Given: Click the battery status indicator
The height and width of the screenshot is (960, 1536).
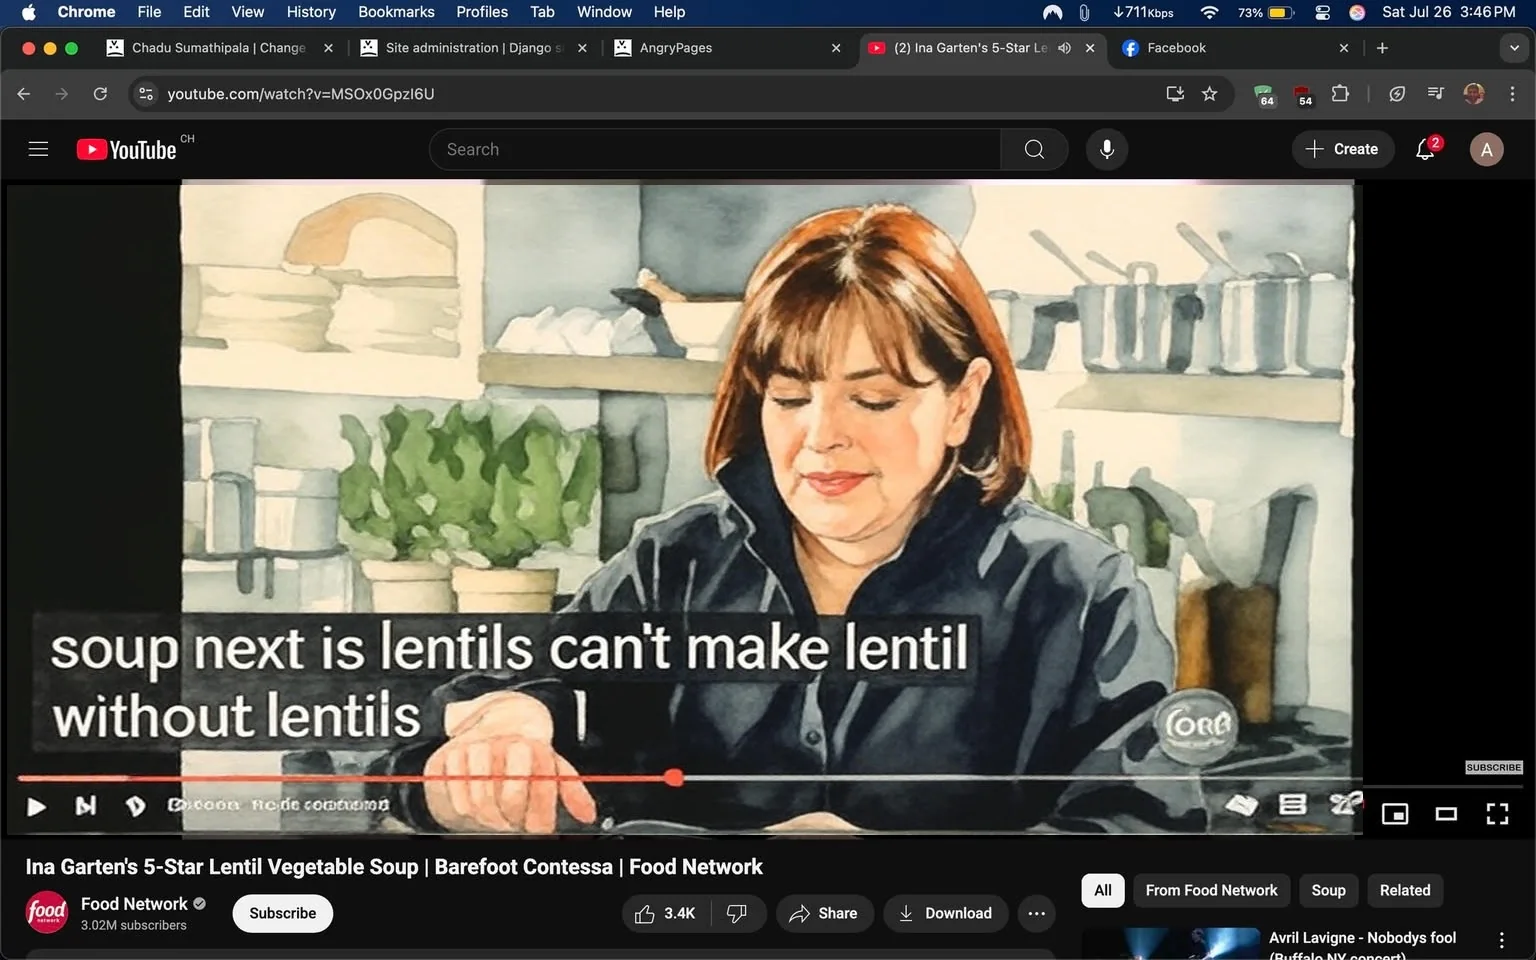Looking at the screenshot, I should click(1266, 12).
